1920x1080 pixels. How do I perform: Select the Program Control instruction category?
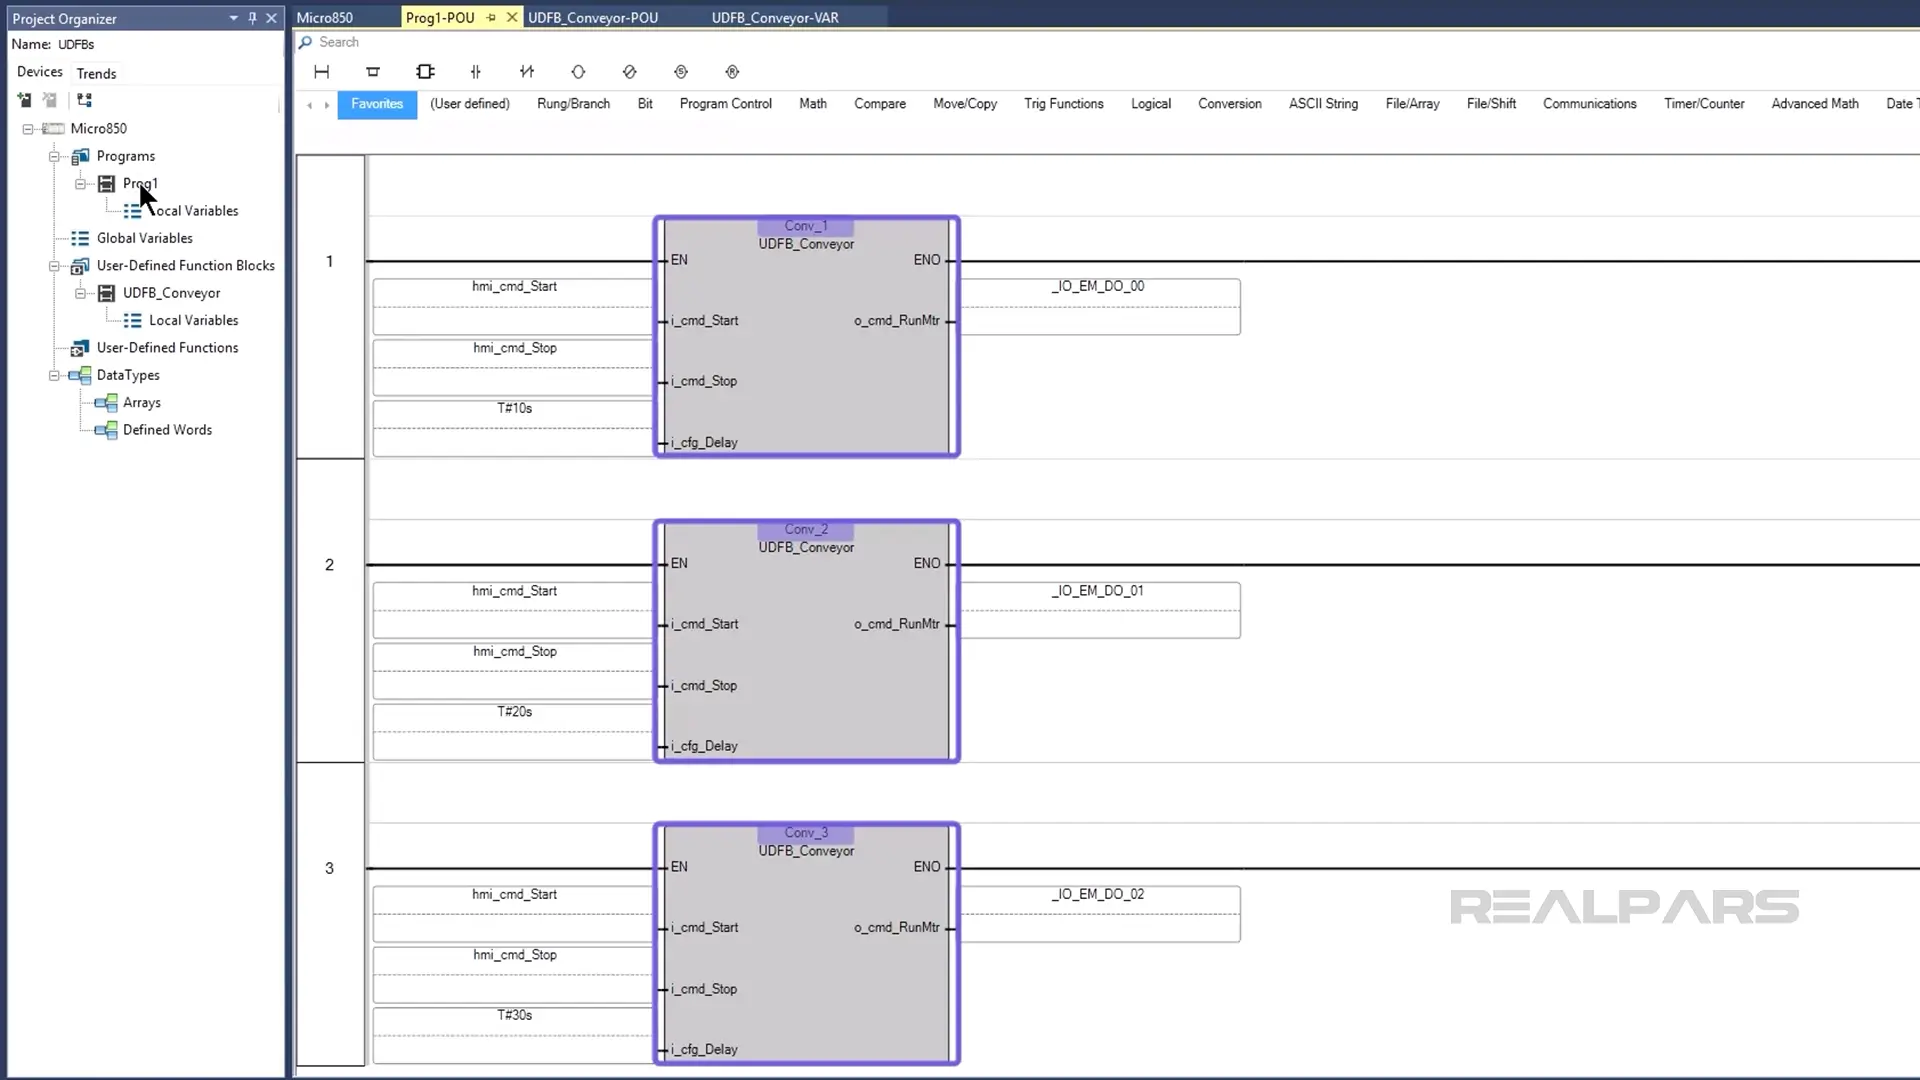pos(726,104)
